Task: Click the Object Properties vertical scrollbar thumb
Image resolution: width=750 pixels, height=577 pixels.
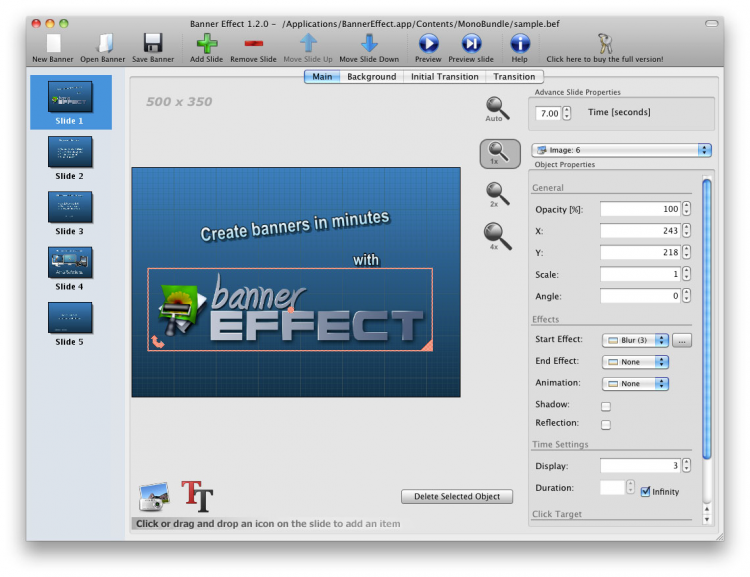Action: click(x=707, y=319)
